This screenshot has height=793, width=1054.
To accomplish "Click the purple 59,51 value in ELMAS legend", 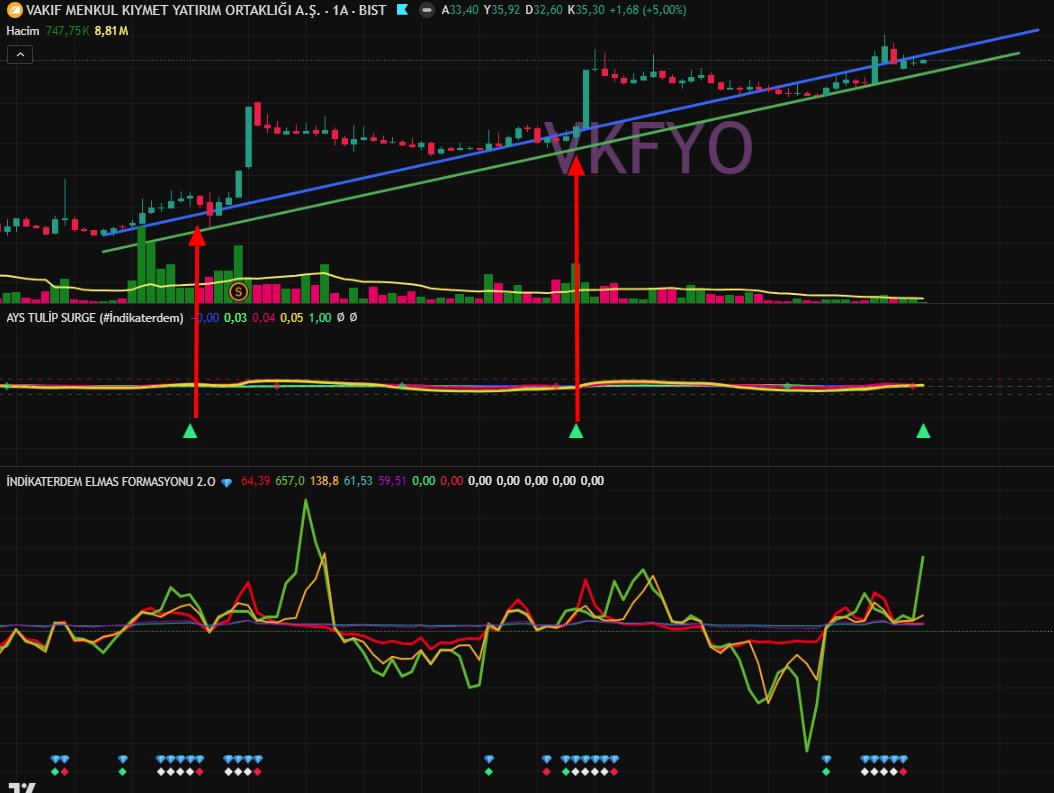I will 392,481.
